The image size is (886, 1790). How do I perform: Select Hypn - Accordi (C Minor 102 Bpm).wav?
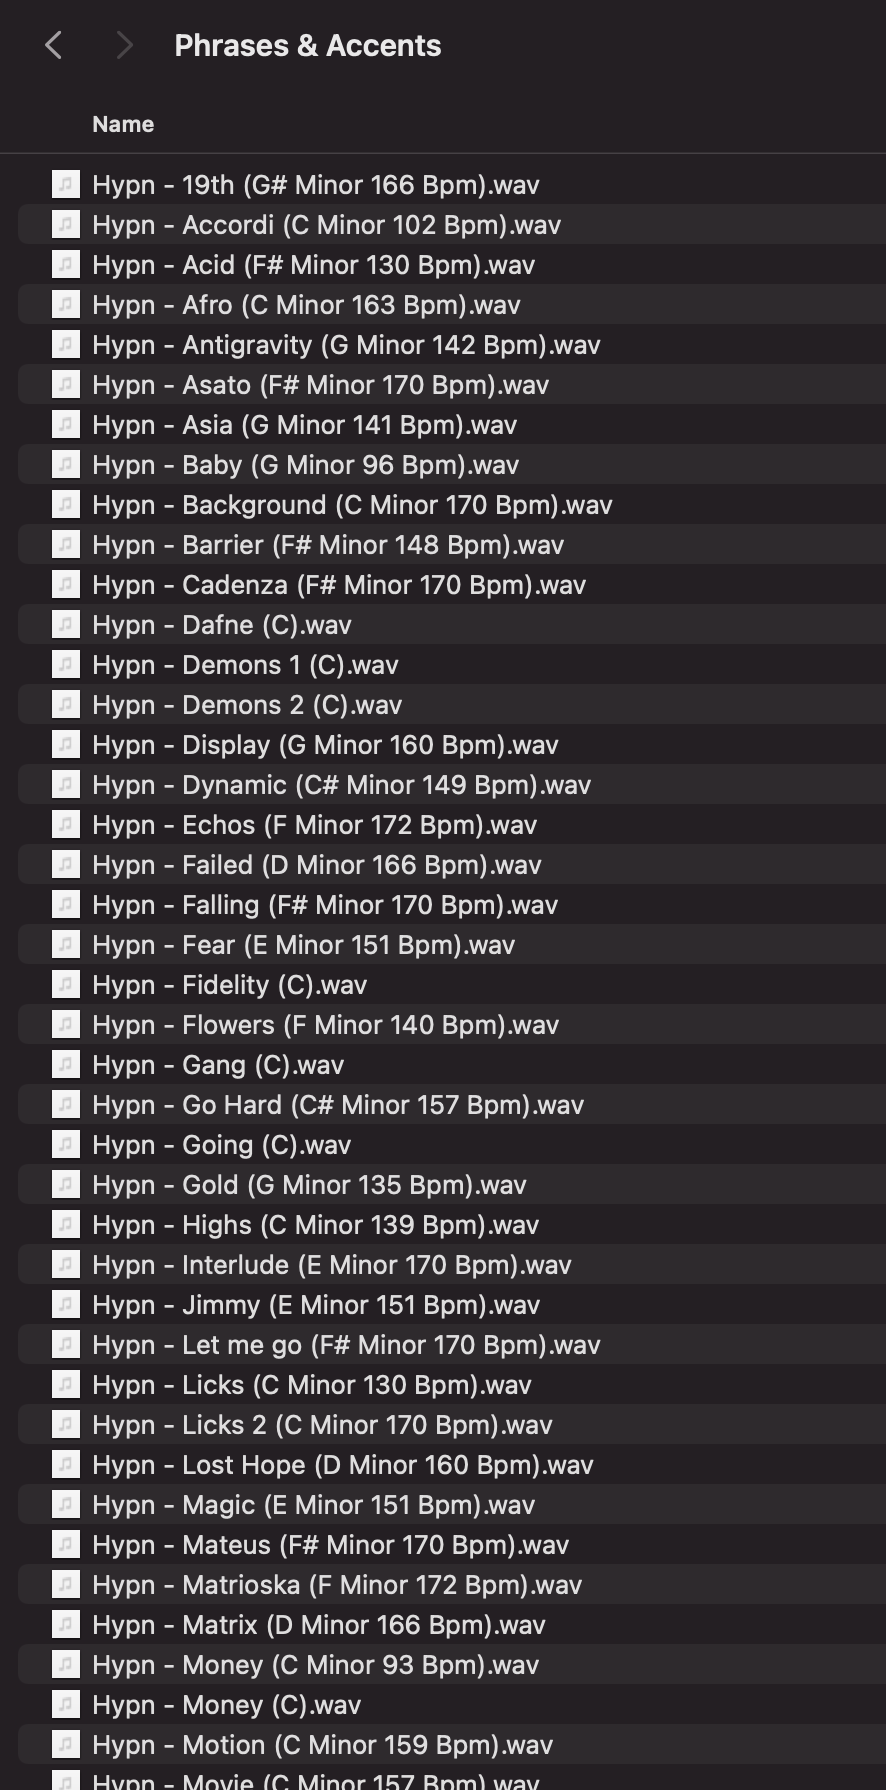326,225
